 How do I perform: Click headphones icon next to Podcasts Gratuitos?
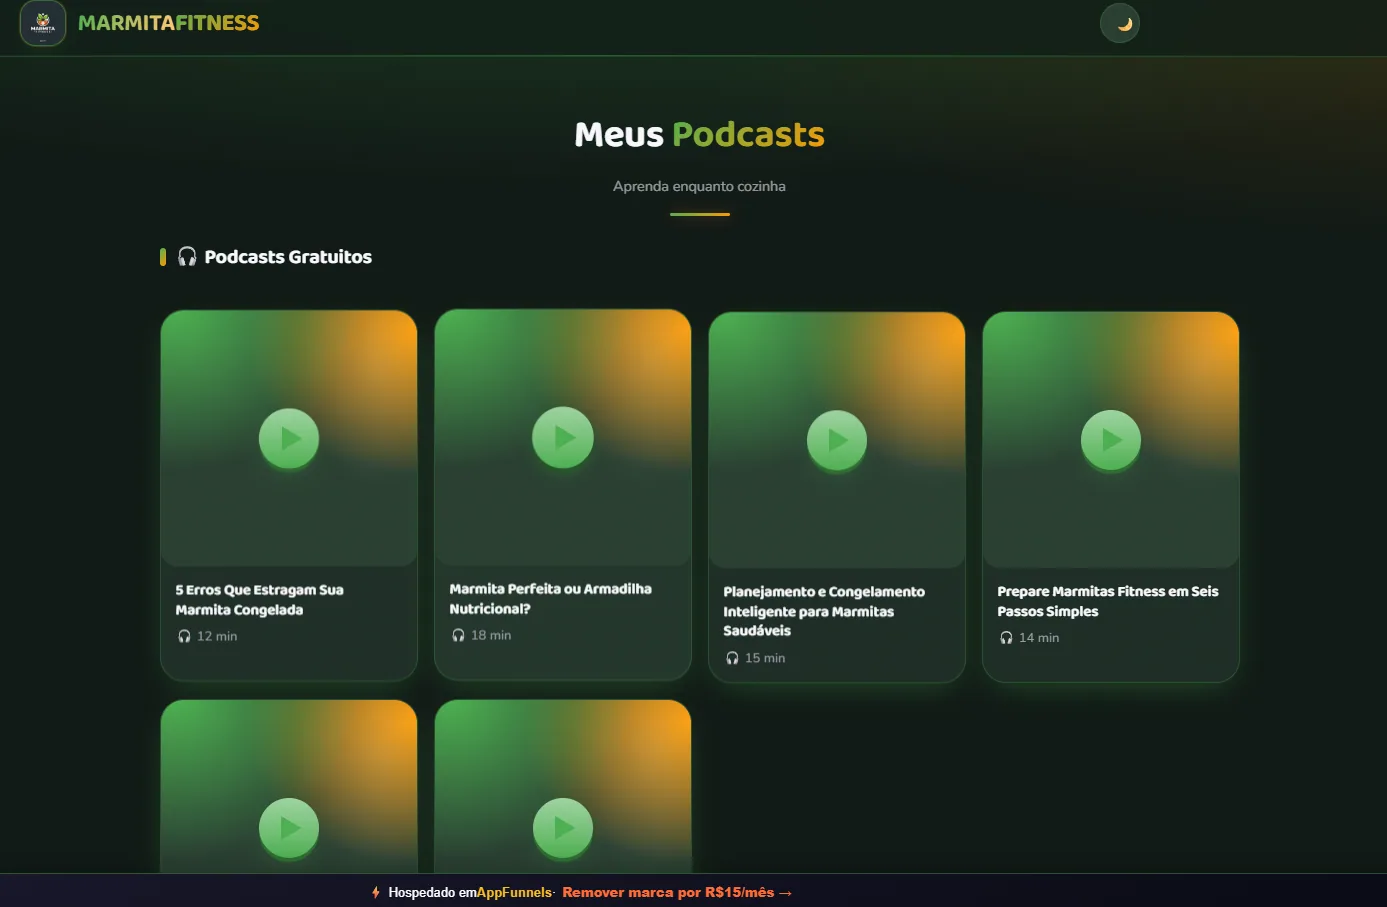point(187,257)
